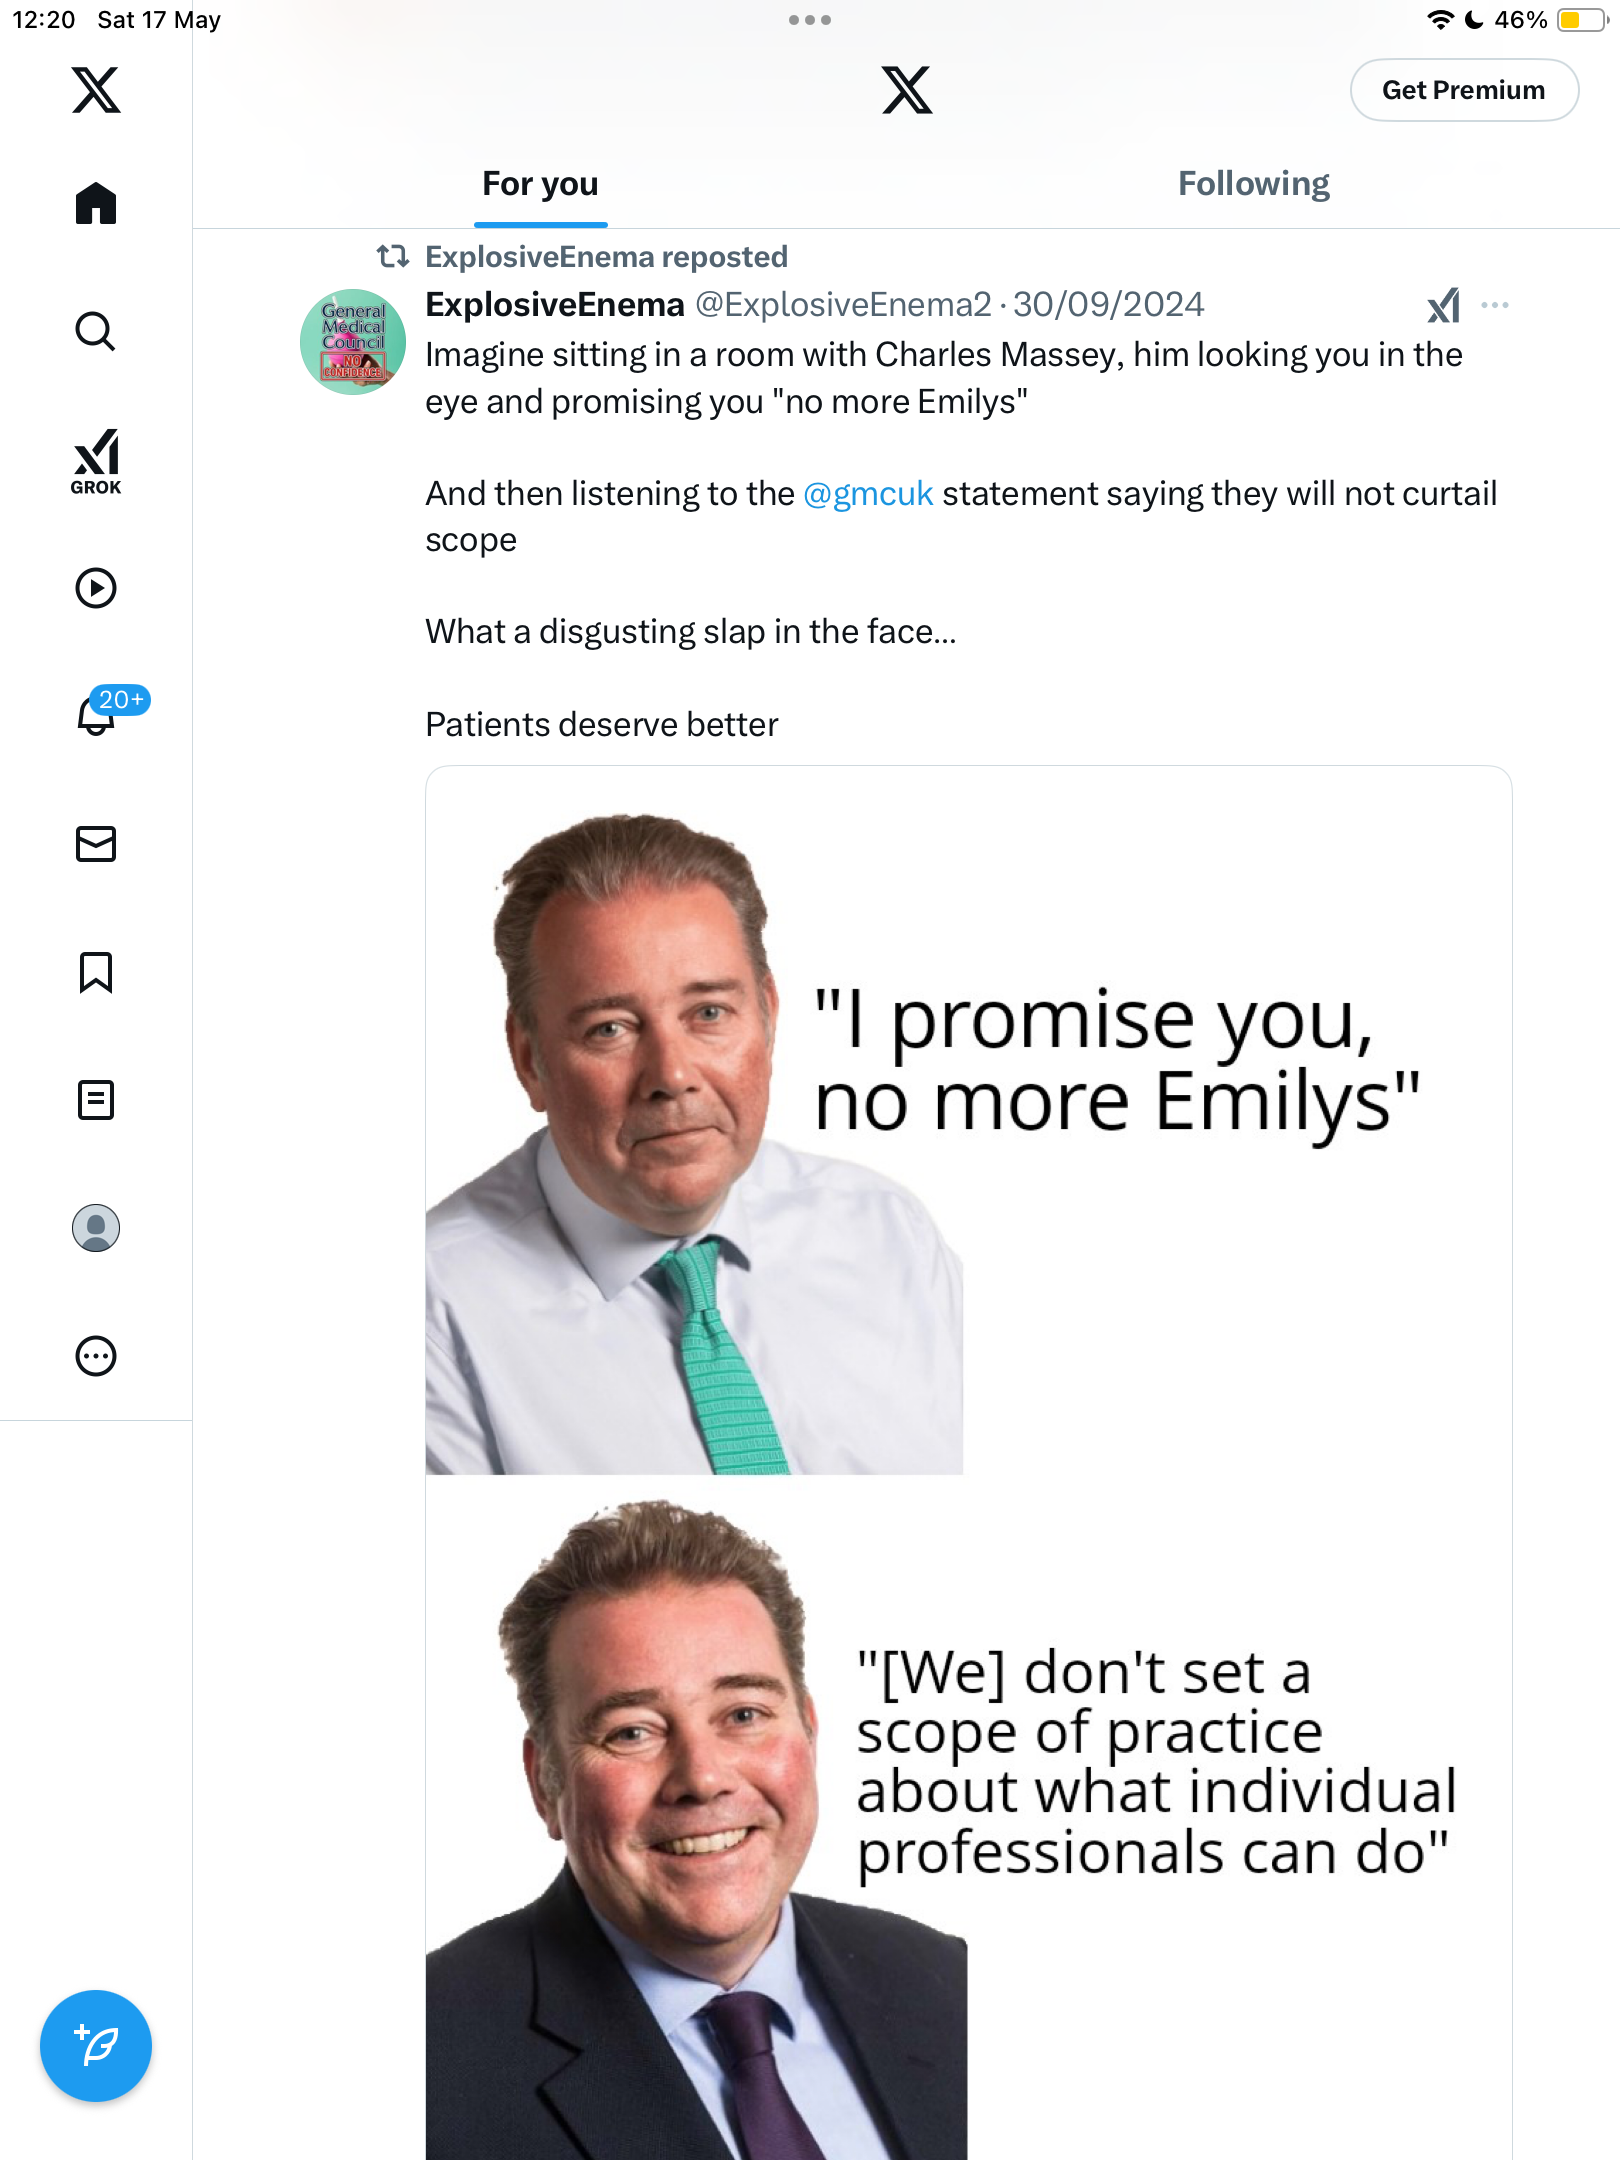Image resolution: width=1620 pixels, height=2160 pixels.
Task: Launch Grok from the sidebar
Action: click(96, 461)
